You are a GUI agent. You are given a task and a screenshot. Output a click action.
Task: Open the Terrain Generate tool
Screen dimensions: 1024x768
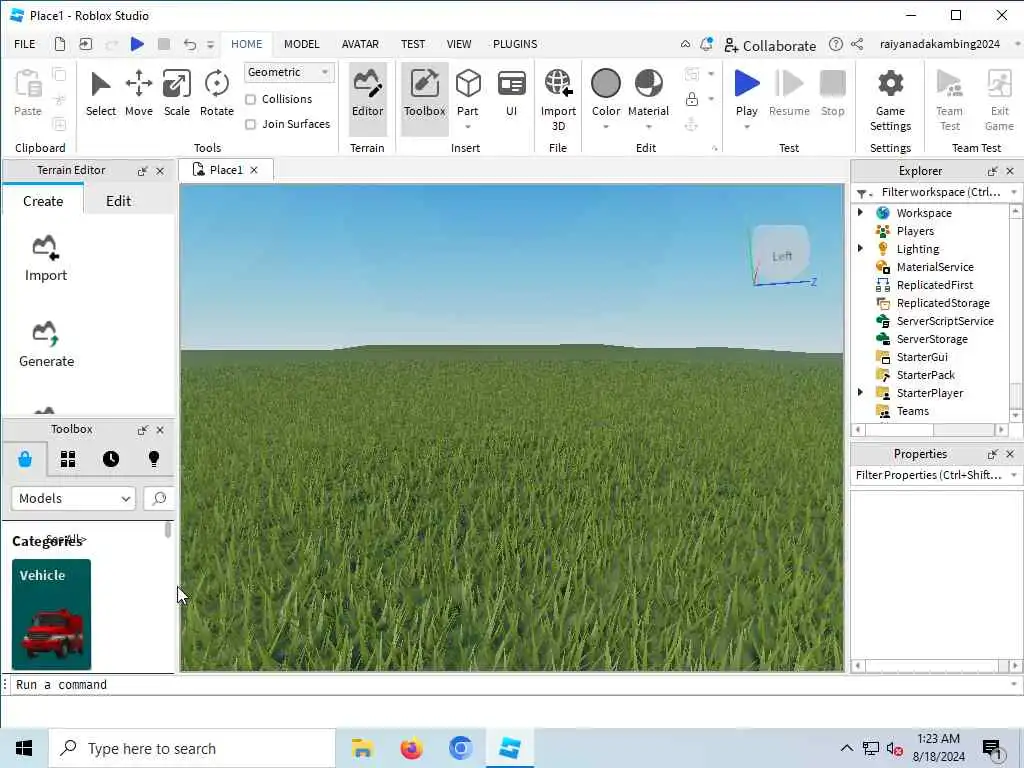(46, 344)
